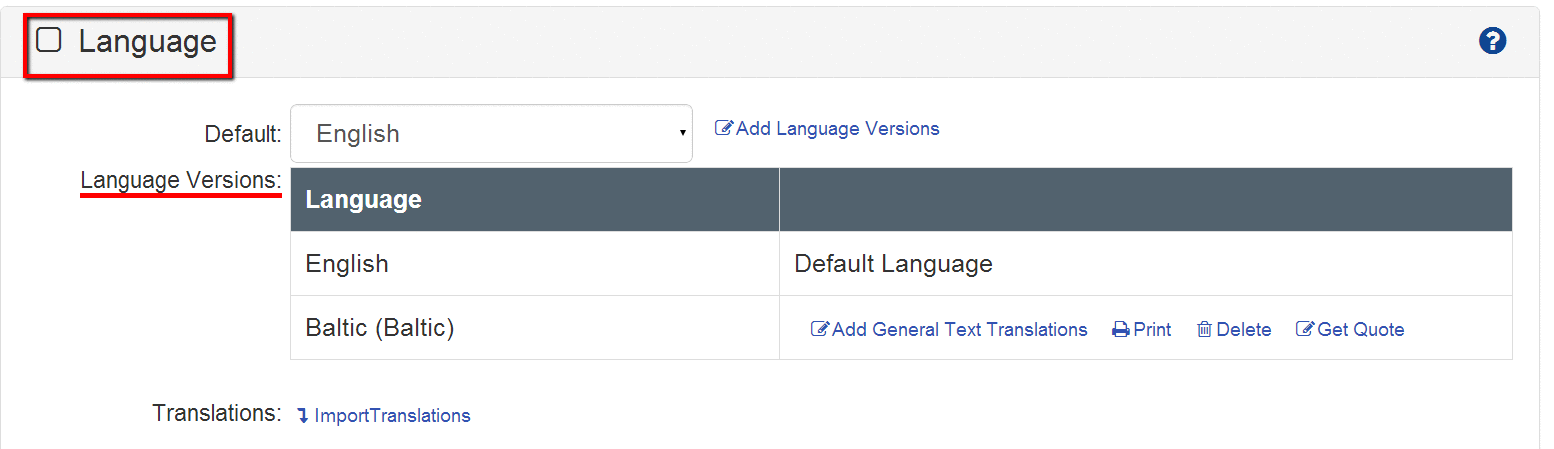Click the Language column header
Screen dimensions: 1554x449
point(363,200)
